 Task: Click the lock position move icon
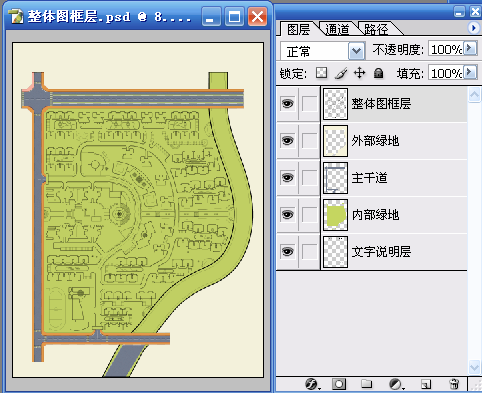point(359,72)
